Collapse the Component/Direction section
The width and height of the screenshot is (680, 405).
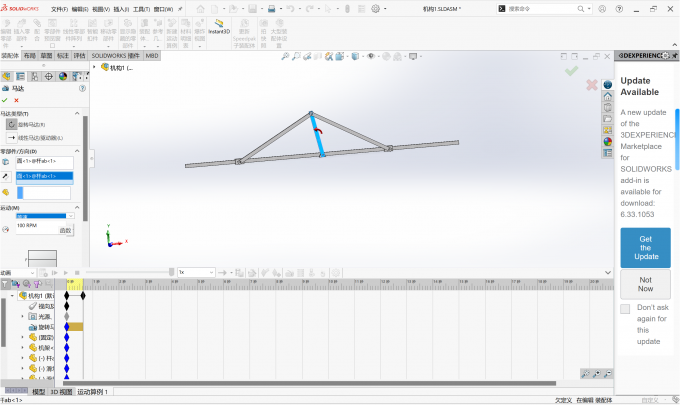coord(77,151)
